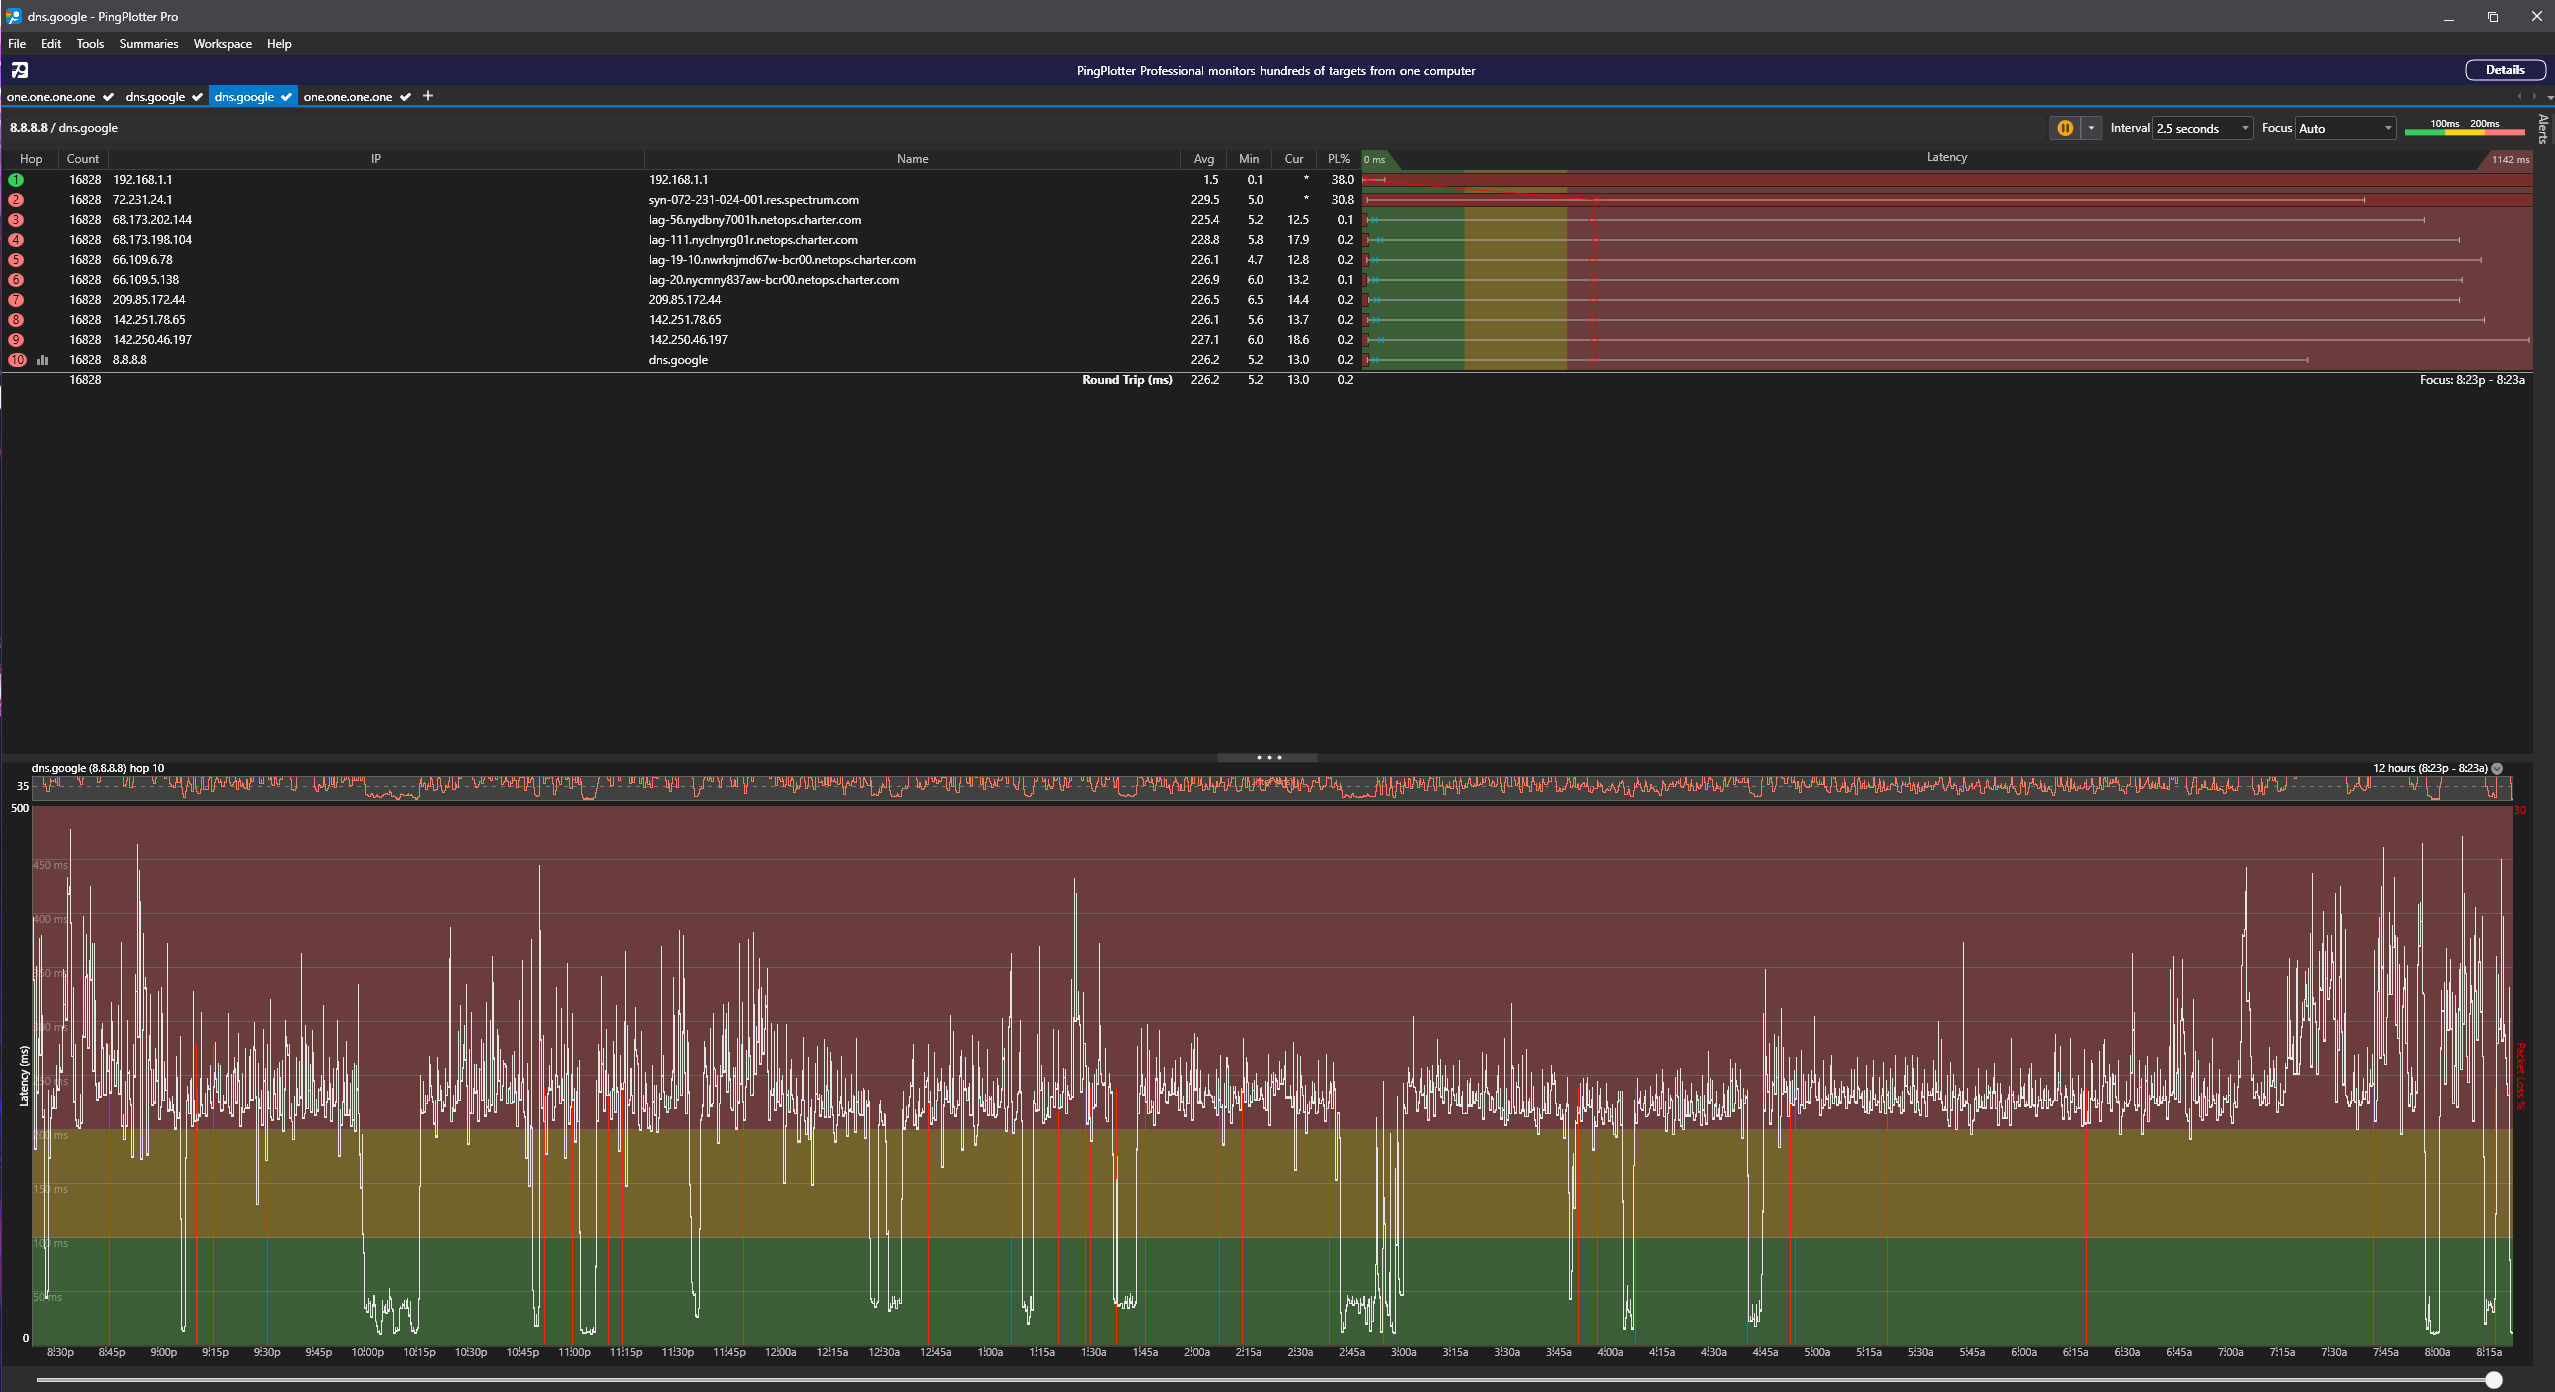Viewport: 2555px width, 1392px height.
Task: Click the bar graph icon beside hop 10
Action: click(x=43, y=360)
